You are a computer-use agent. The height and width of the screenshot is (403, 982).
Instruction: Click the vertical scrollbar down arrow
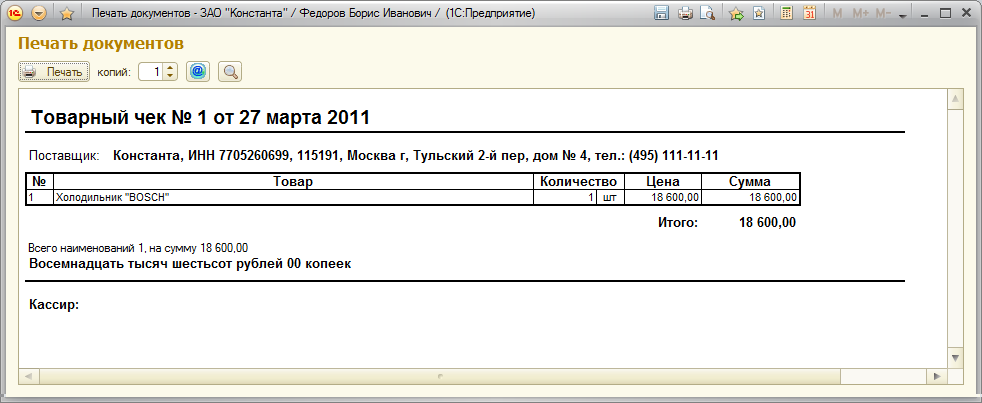tap(956, 358)
